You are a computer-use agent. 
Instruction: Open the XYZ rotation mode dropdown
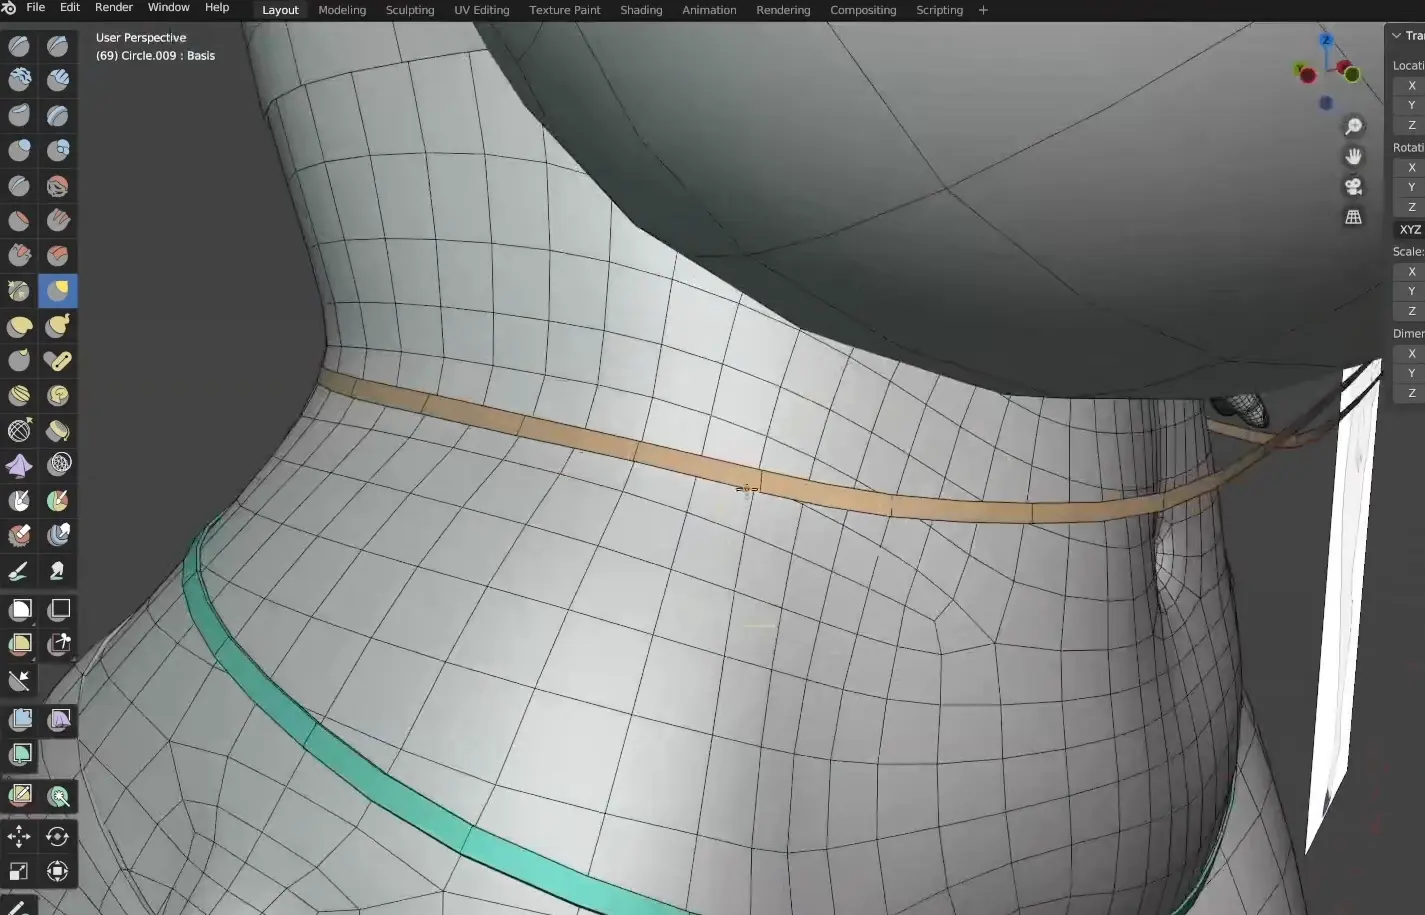pyautogui.click(x=1409, y=230)
